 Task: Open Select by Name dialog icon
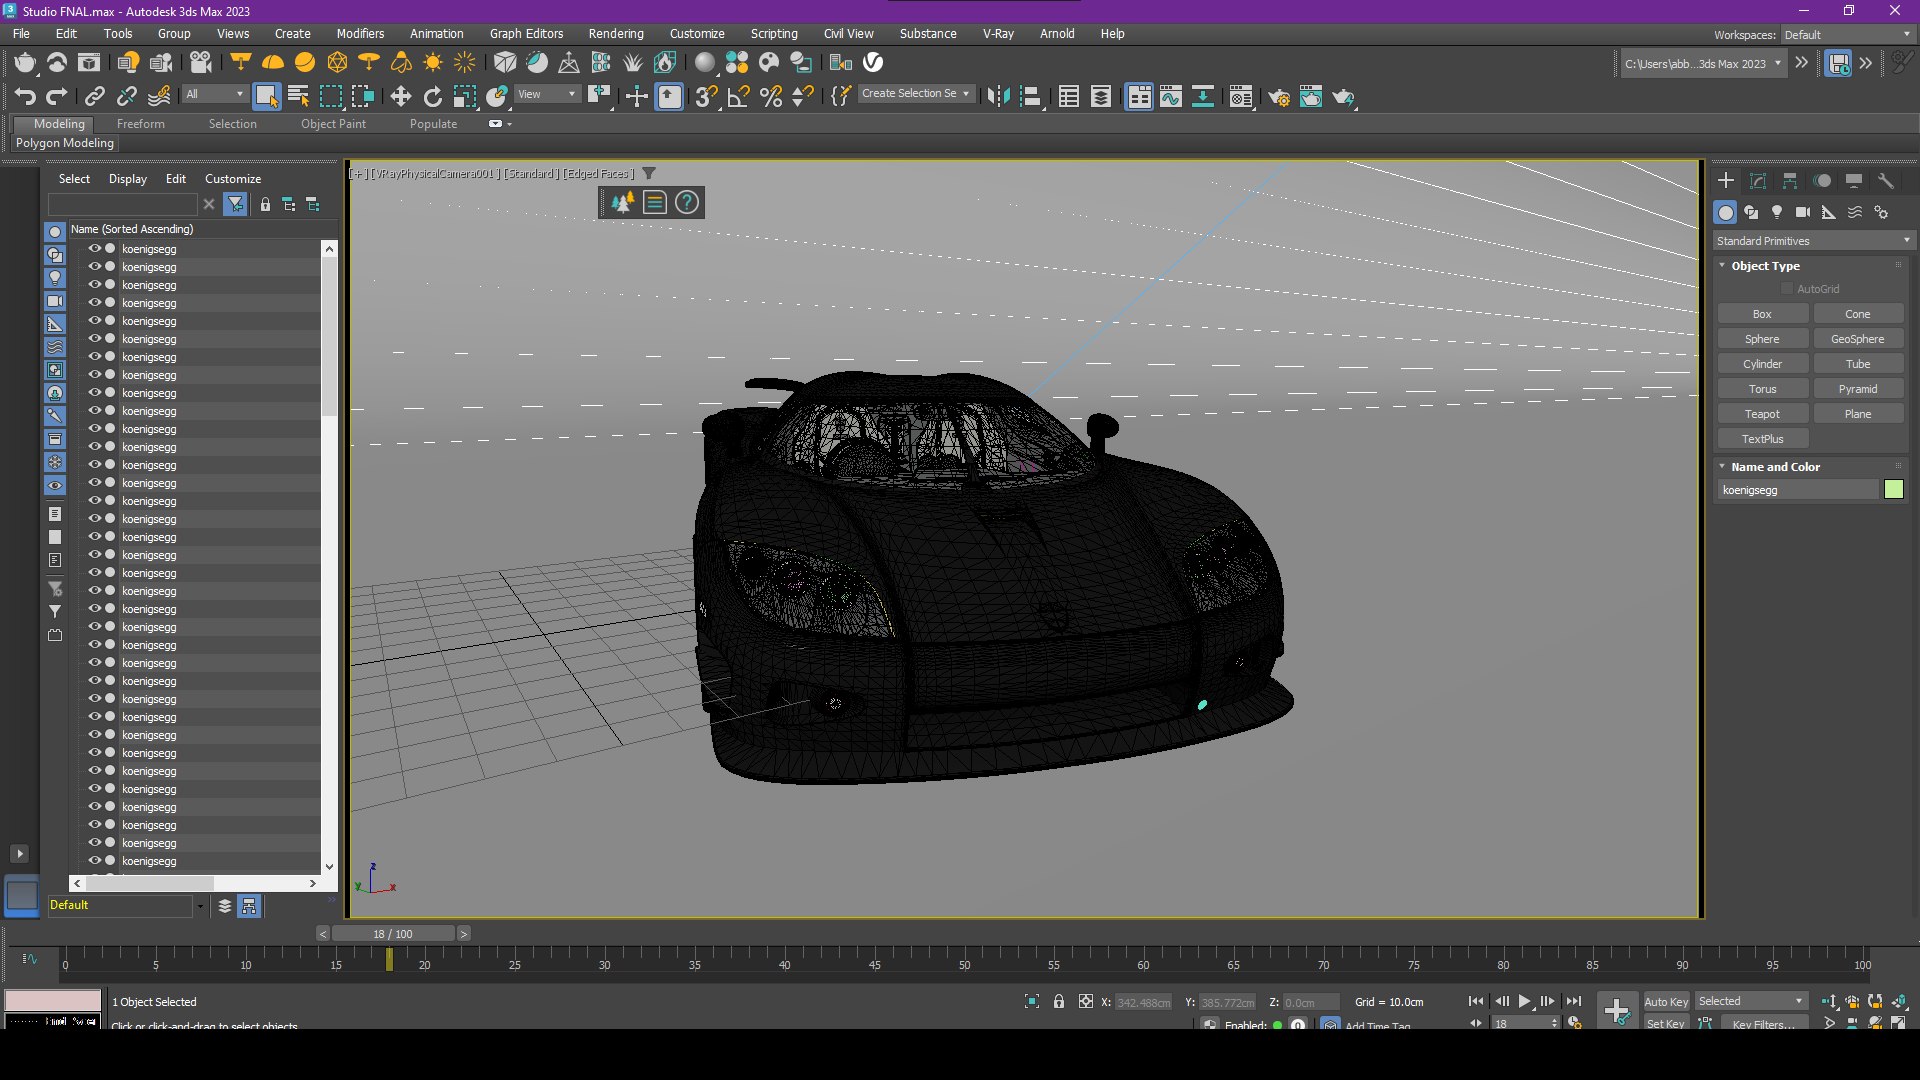298,97
